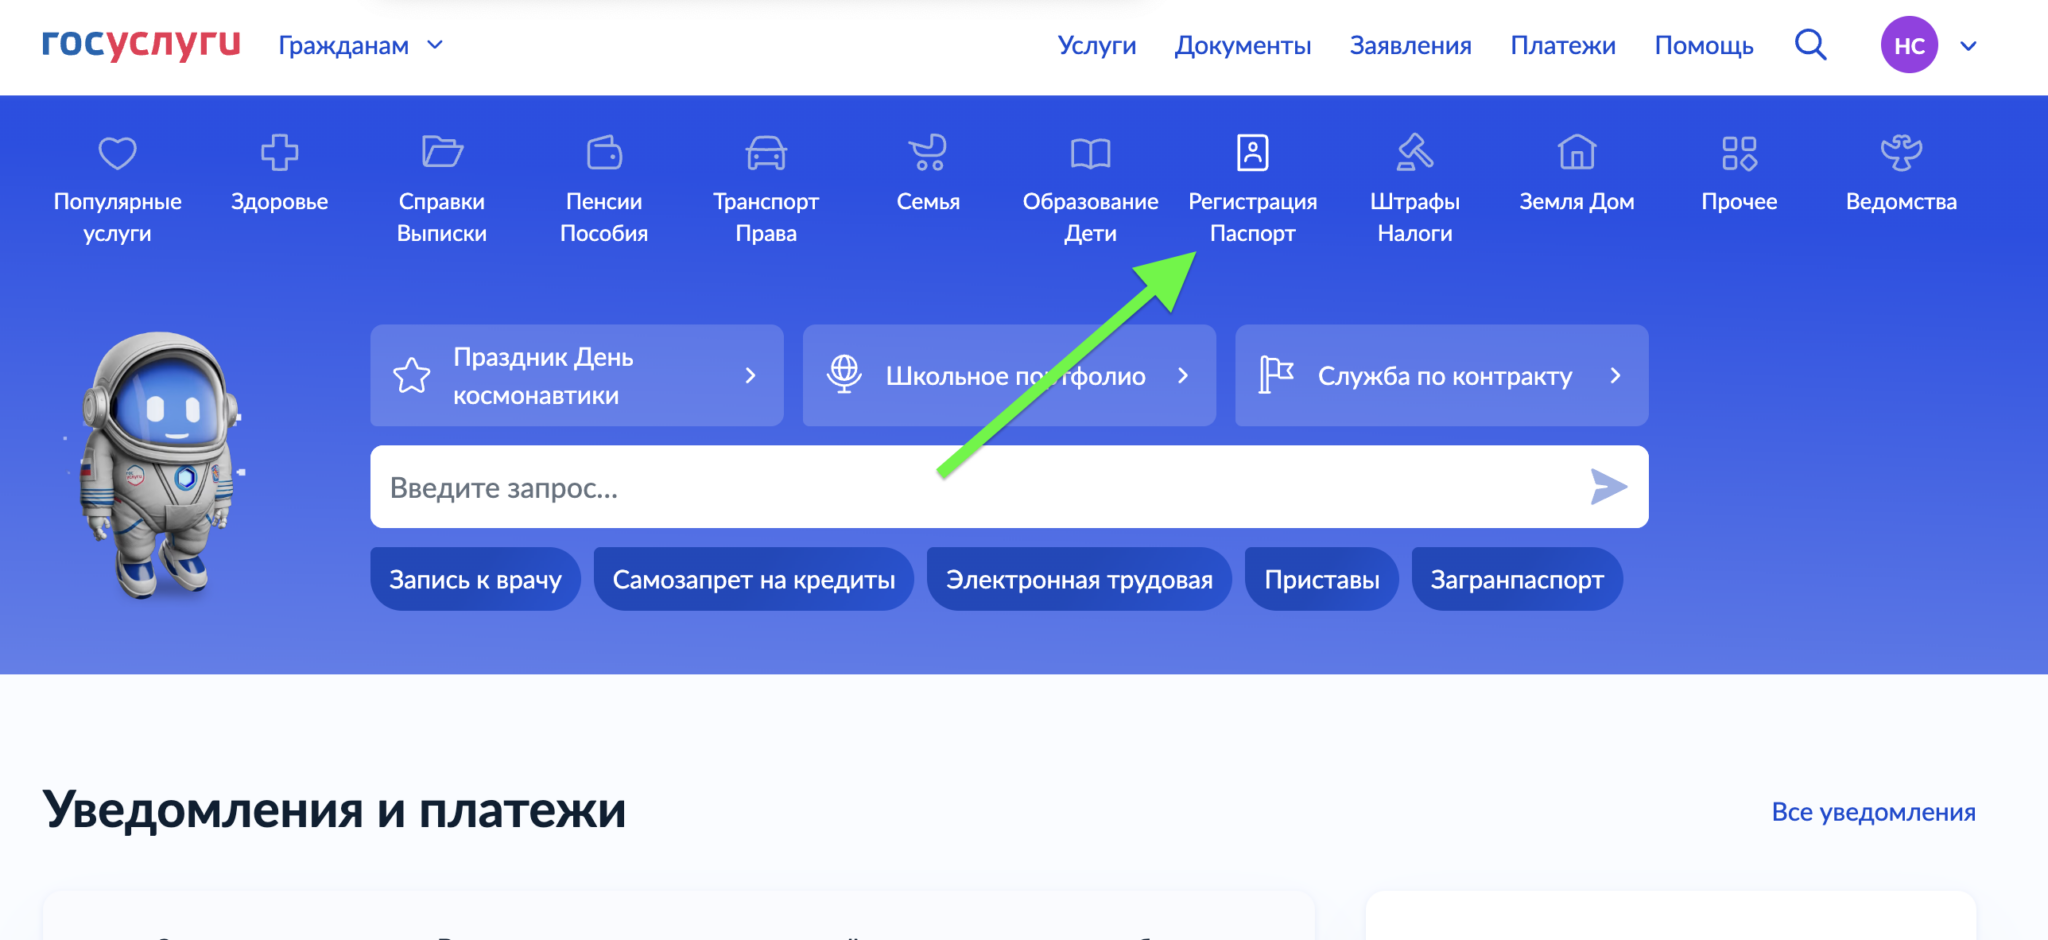Open Pensions Benefits (Пенсии Пособия) wallet icon
2048x940 pixels.
(x=604, y=153)
